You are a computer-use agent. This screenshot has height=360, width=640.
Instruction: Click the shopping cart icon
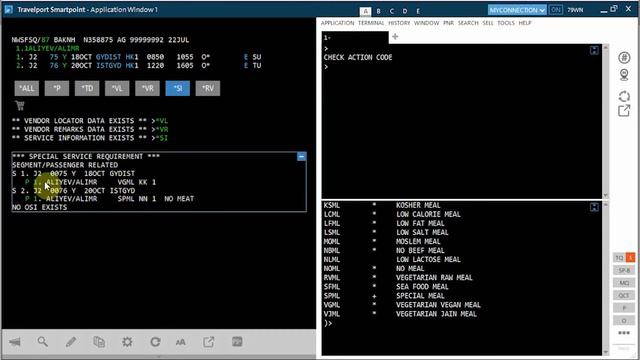20,106
